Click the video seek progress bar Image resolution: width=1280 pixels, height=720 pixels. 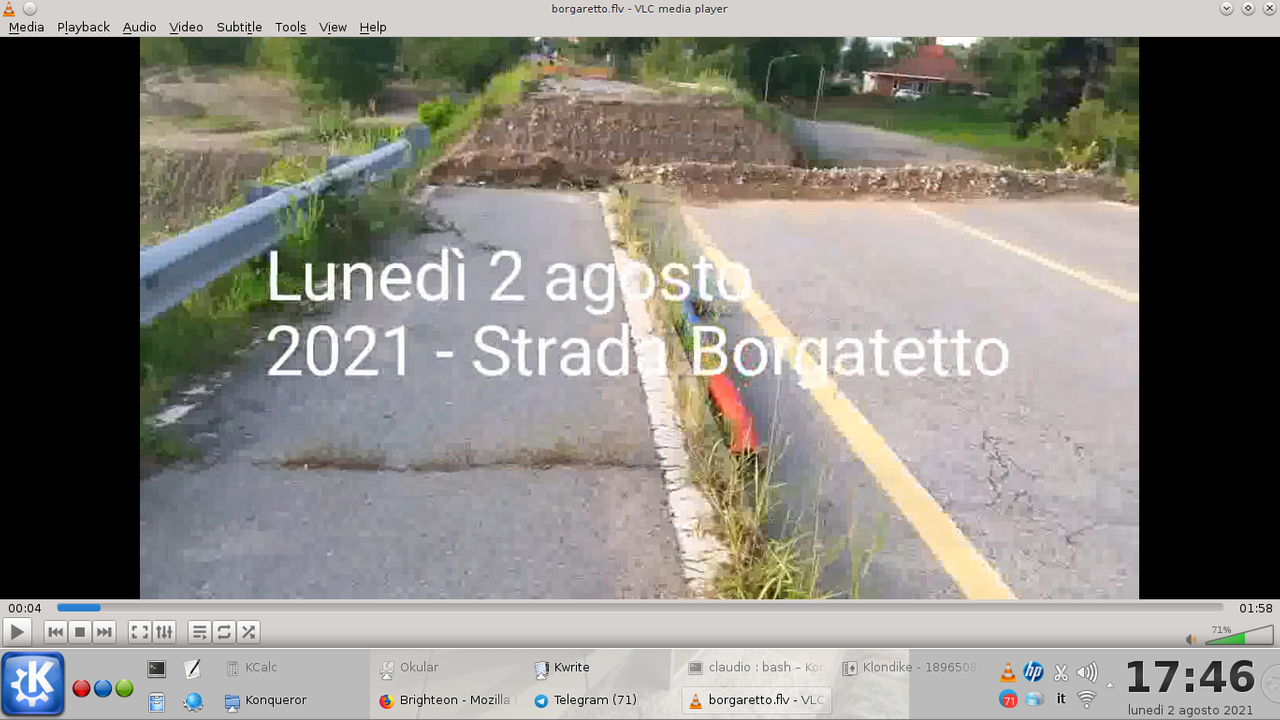click(x=640, y=608)
